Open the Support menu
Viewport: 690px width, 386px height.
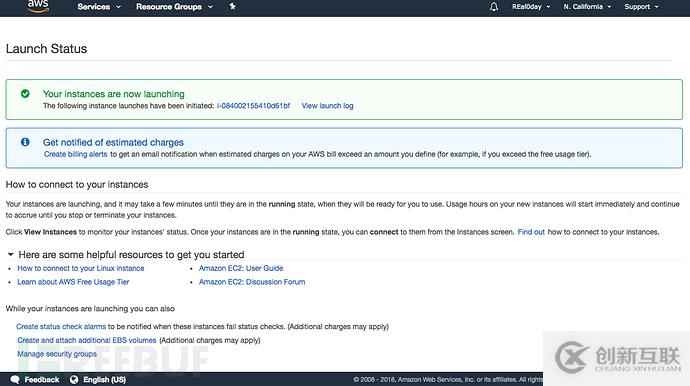pyautogui.click(x=642, y=7)
